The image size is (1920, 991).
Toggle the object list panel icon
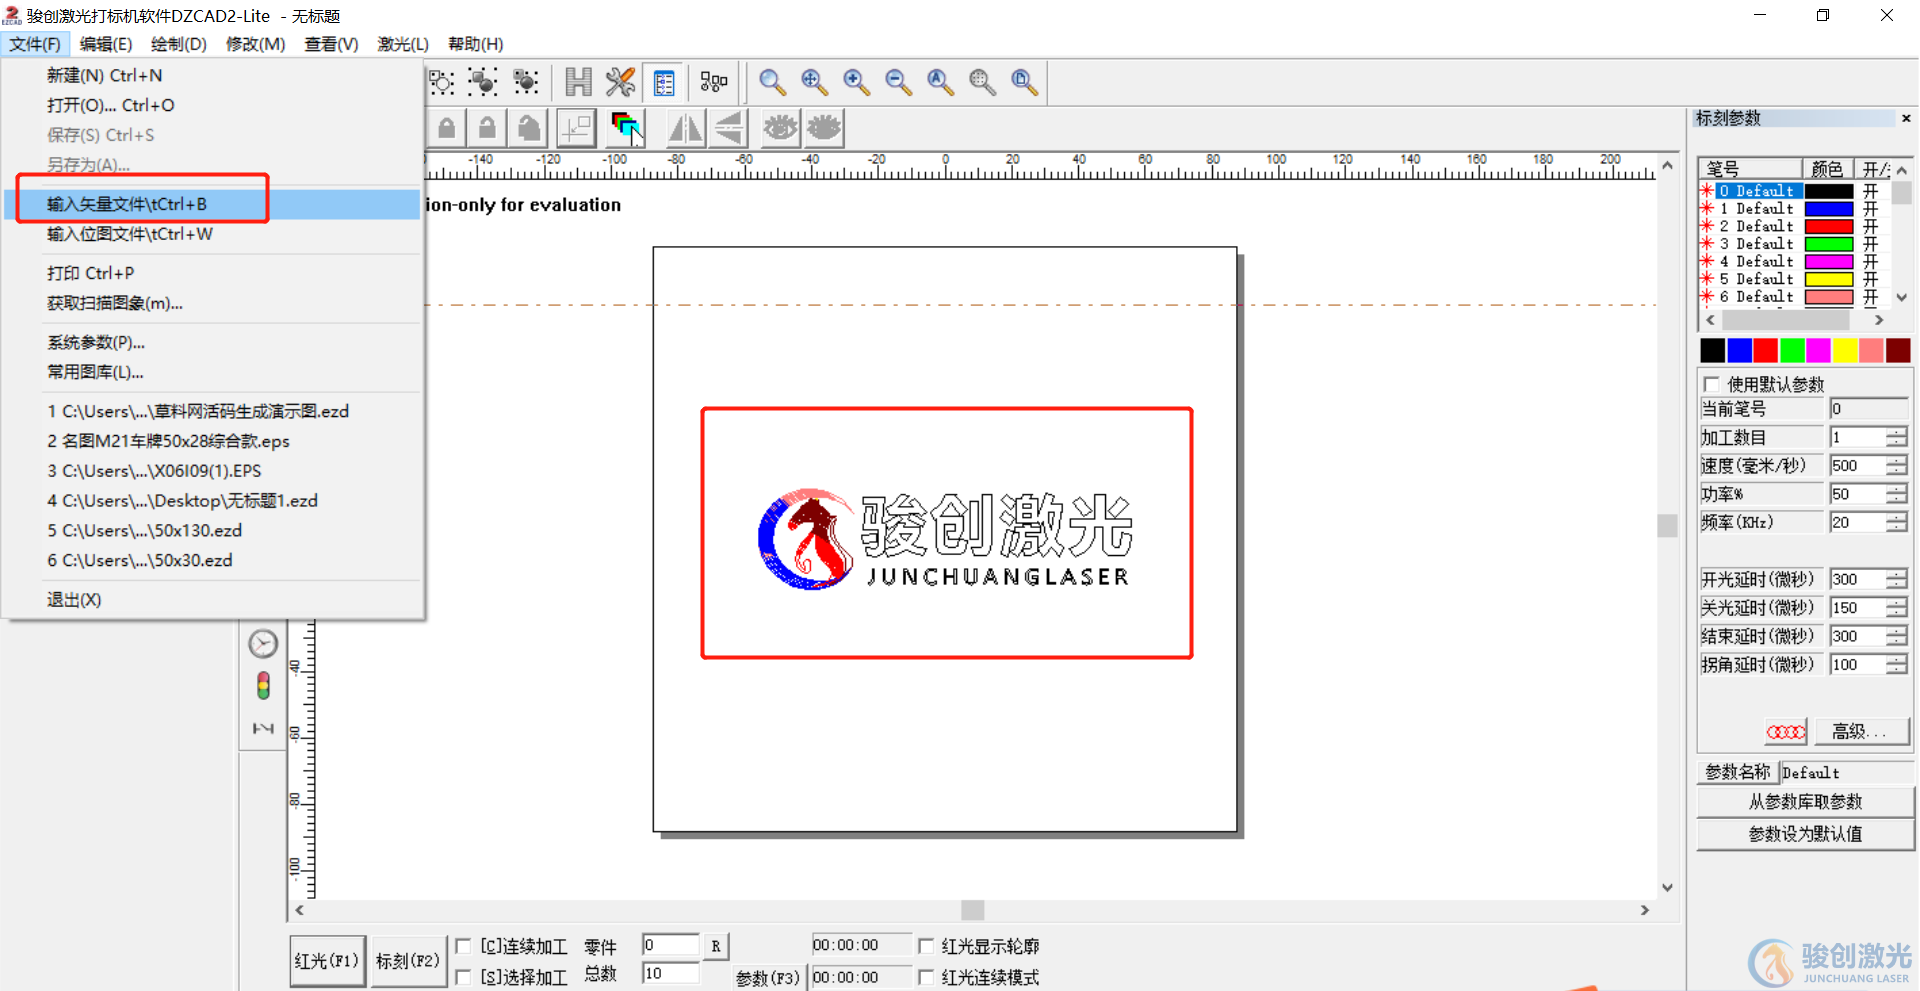point(663,82)
